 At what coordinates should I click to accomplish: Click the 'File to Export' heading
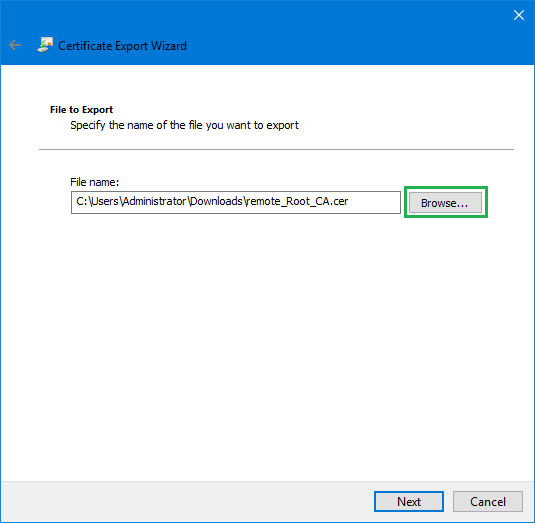81,110
